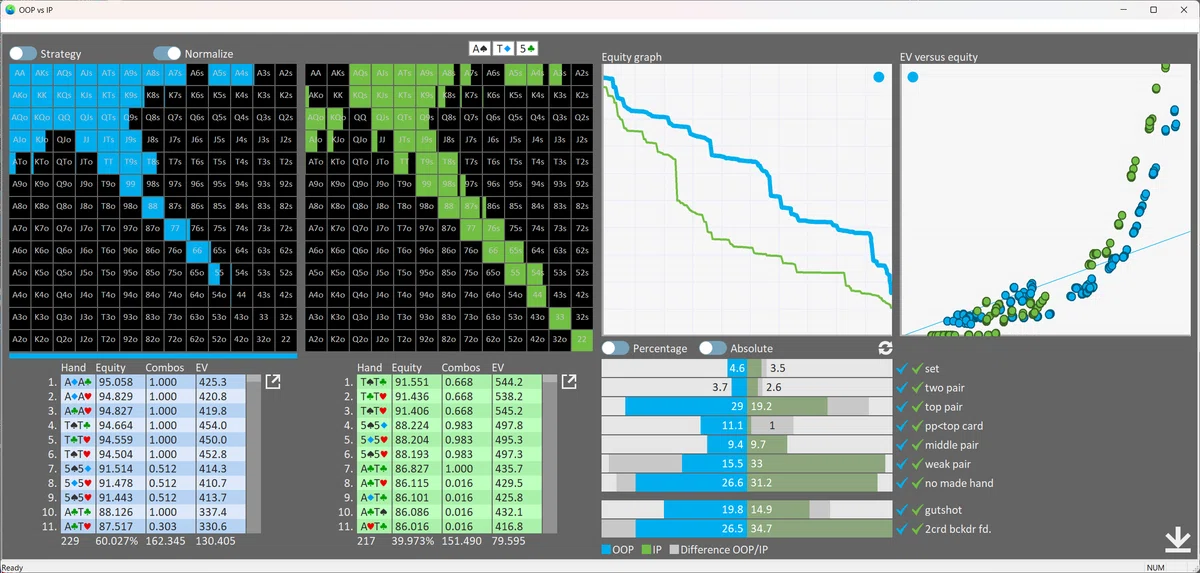Click the Equity graph title
1200x573 pixels.
[x=631, y=58]
